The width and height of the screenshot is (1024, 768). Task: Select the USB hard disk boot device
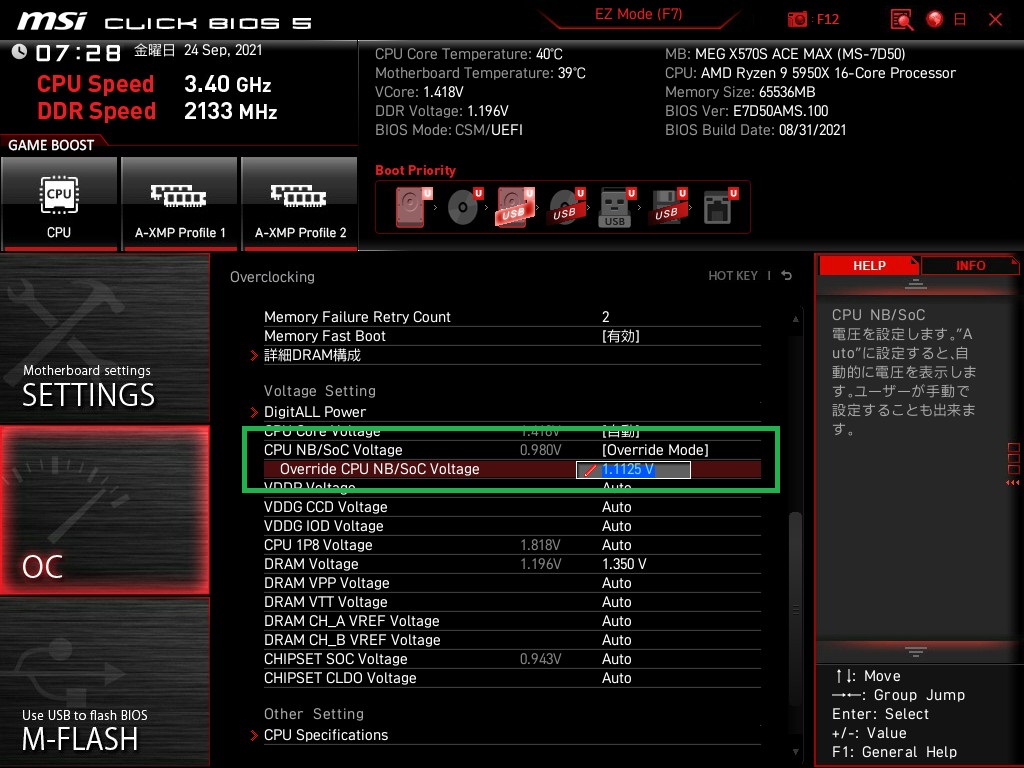coord(515,207)
